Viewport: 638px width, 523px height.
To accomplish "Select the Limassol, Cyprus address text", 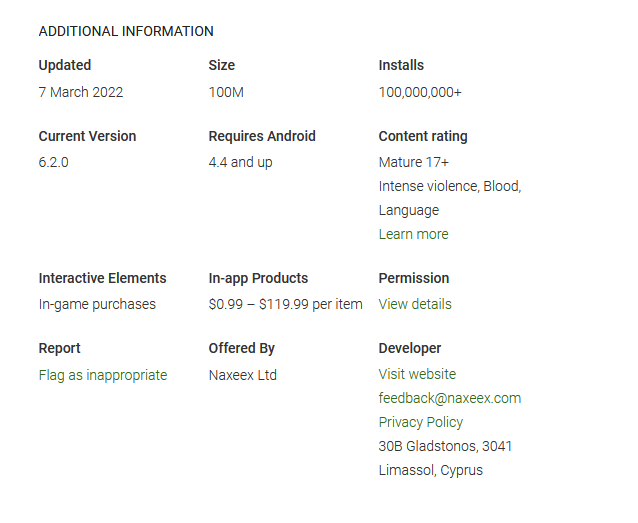I will point(430,470).
